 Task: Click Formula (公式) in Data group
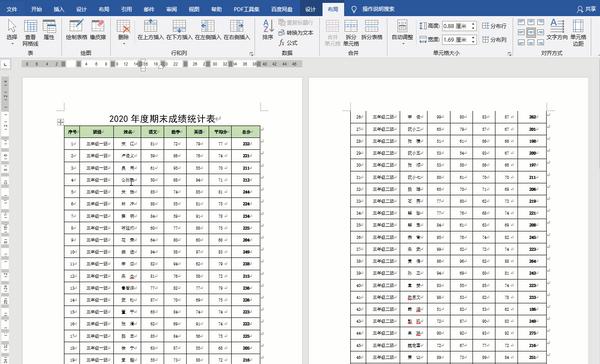(x=288, y=43)
